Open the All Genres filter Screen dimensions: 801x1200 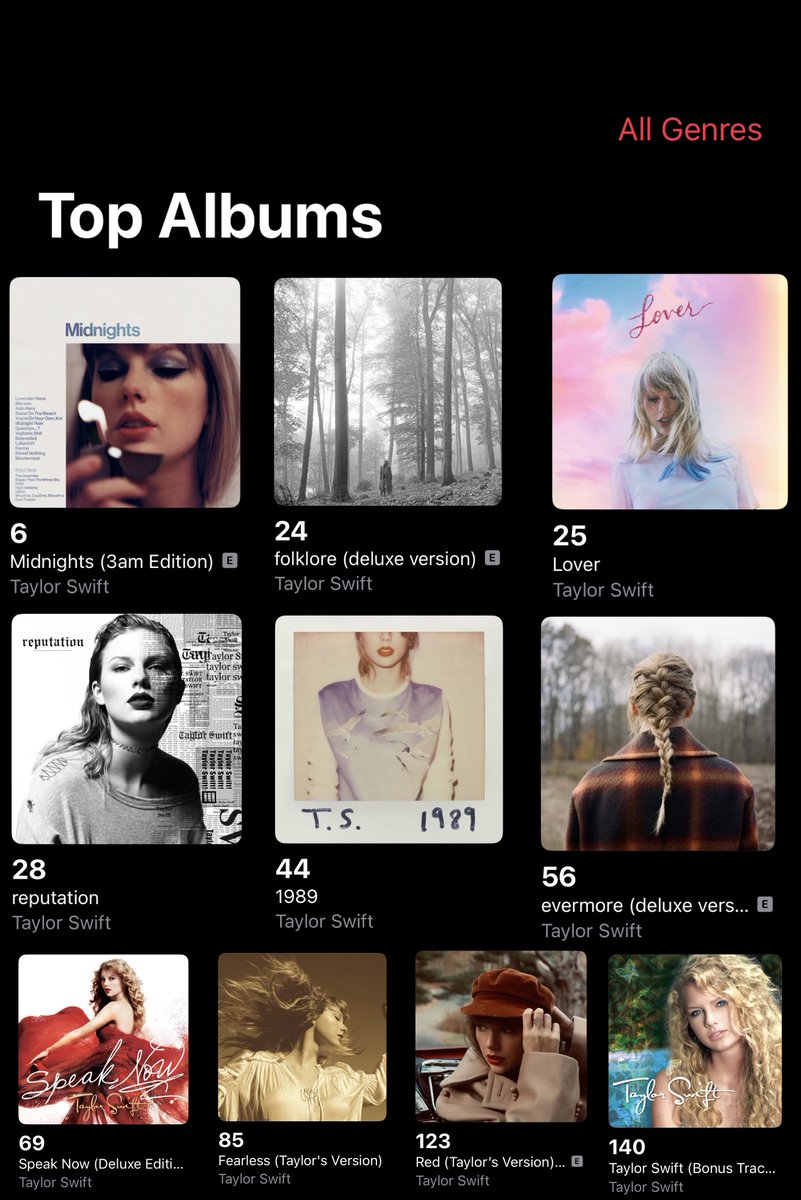(x=690, y=130)
